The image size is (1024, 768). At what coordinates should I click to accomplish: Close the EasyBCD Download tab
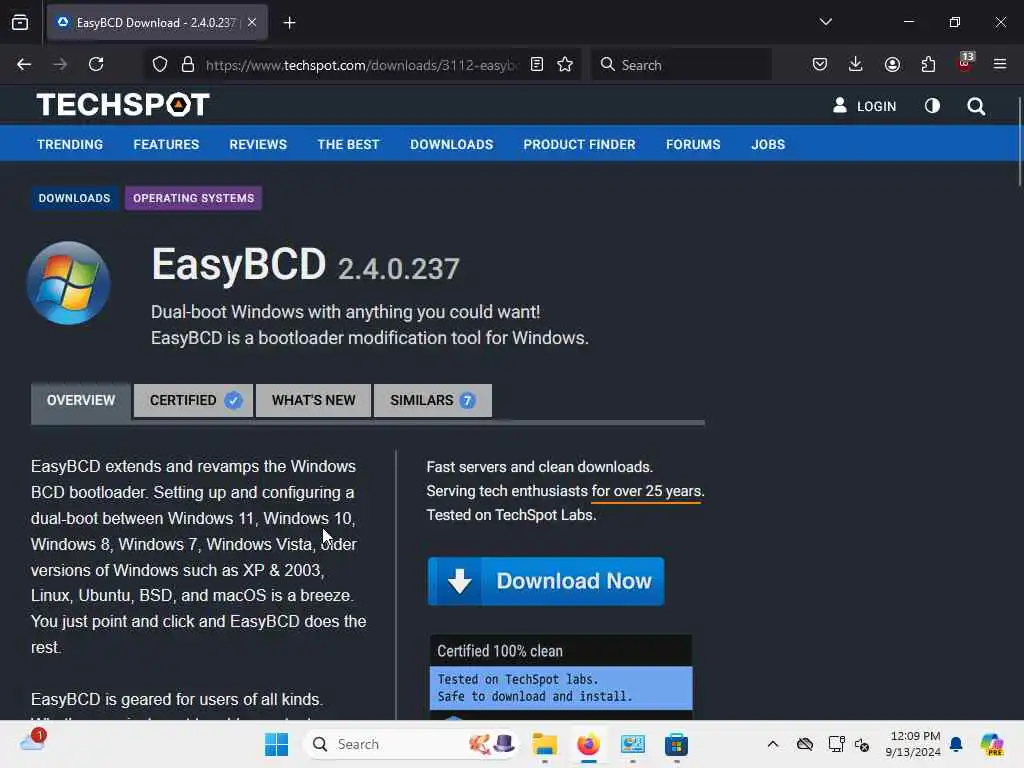click(x=252, y=22)
